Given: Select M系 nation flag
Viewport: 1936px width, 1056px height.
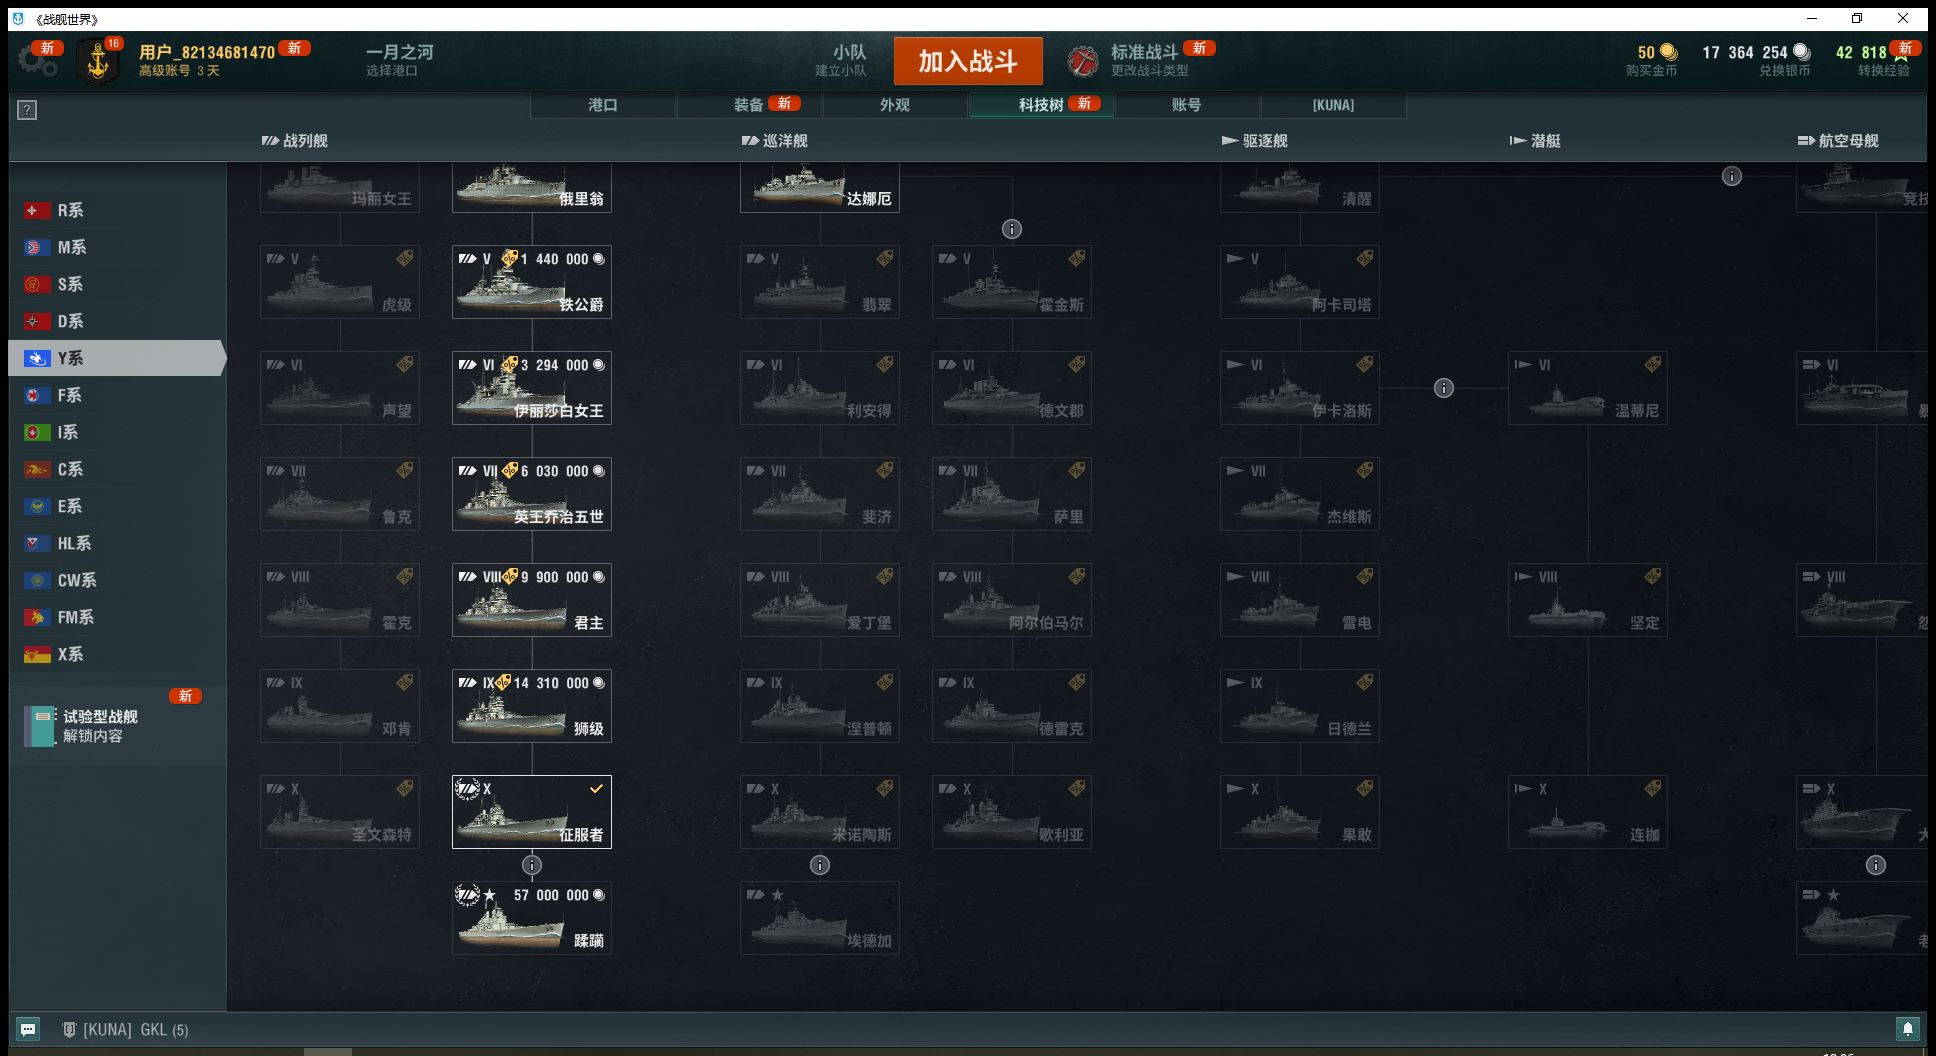Looking at the screenshot, I should point(37,247).
